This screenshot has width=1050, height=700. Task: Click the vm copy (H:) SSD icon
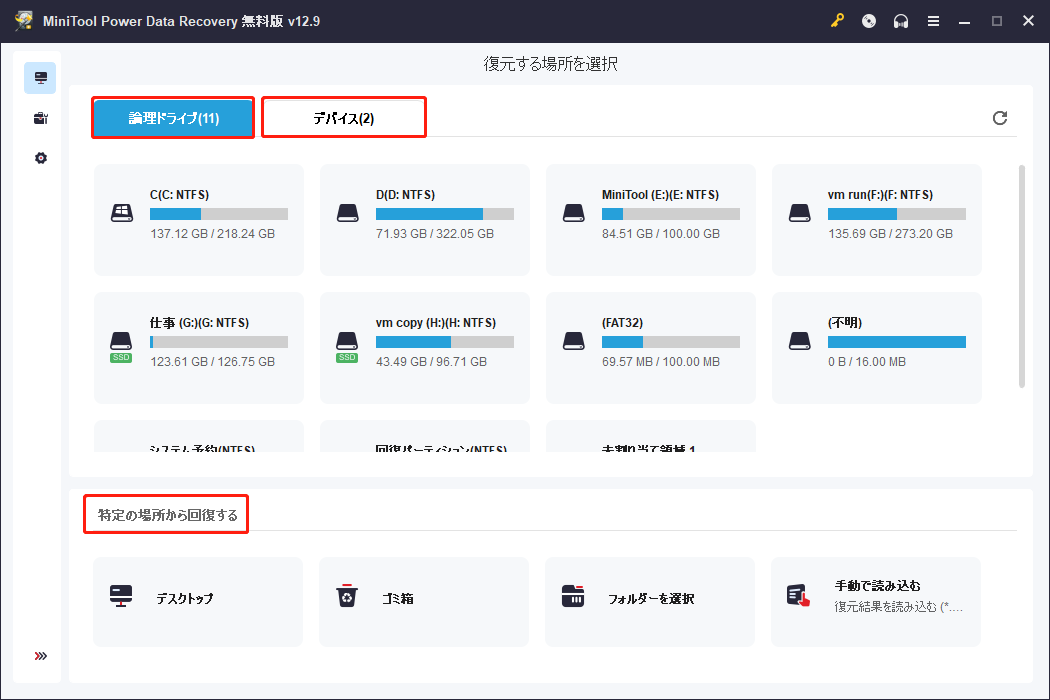347,346
